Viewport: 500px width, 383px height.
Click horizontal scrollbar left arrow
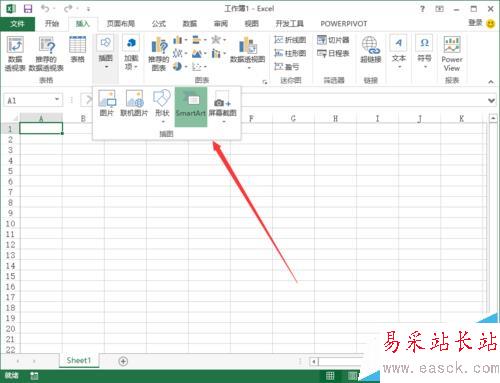click(314, 361)
